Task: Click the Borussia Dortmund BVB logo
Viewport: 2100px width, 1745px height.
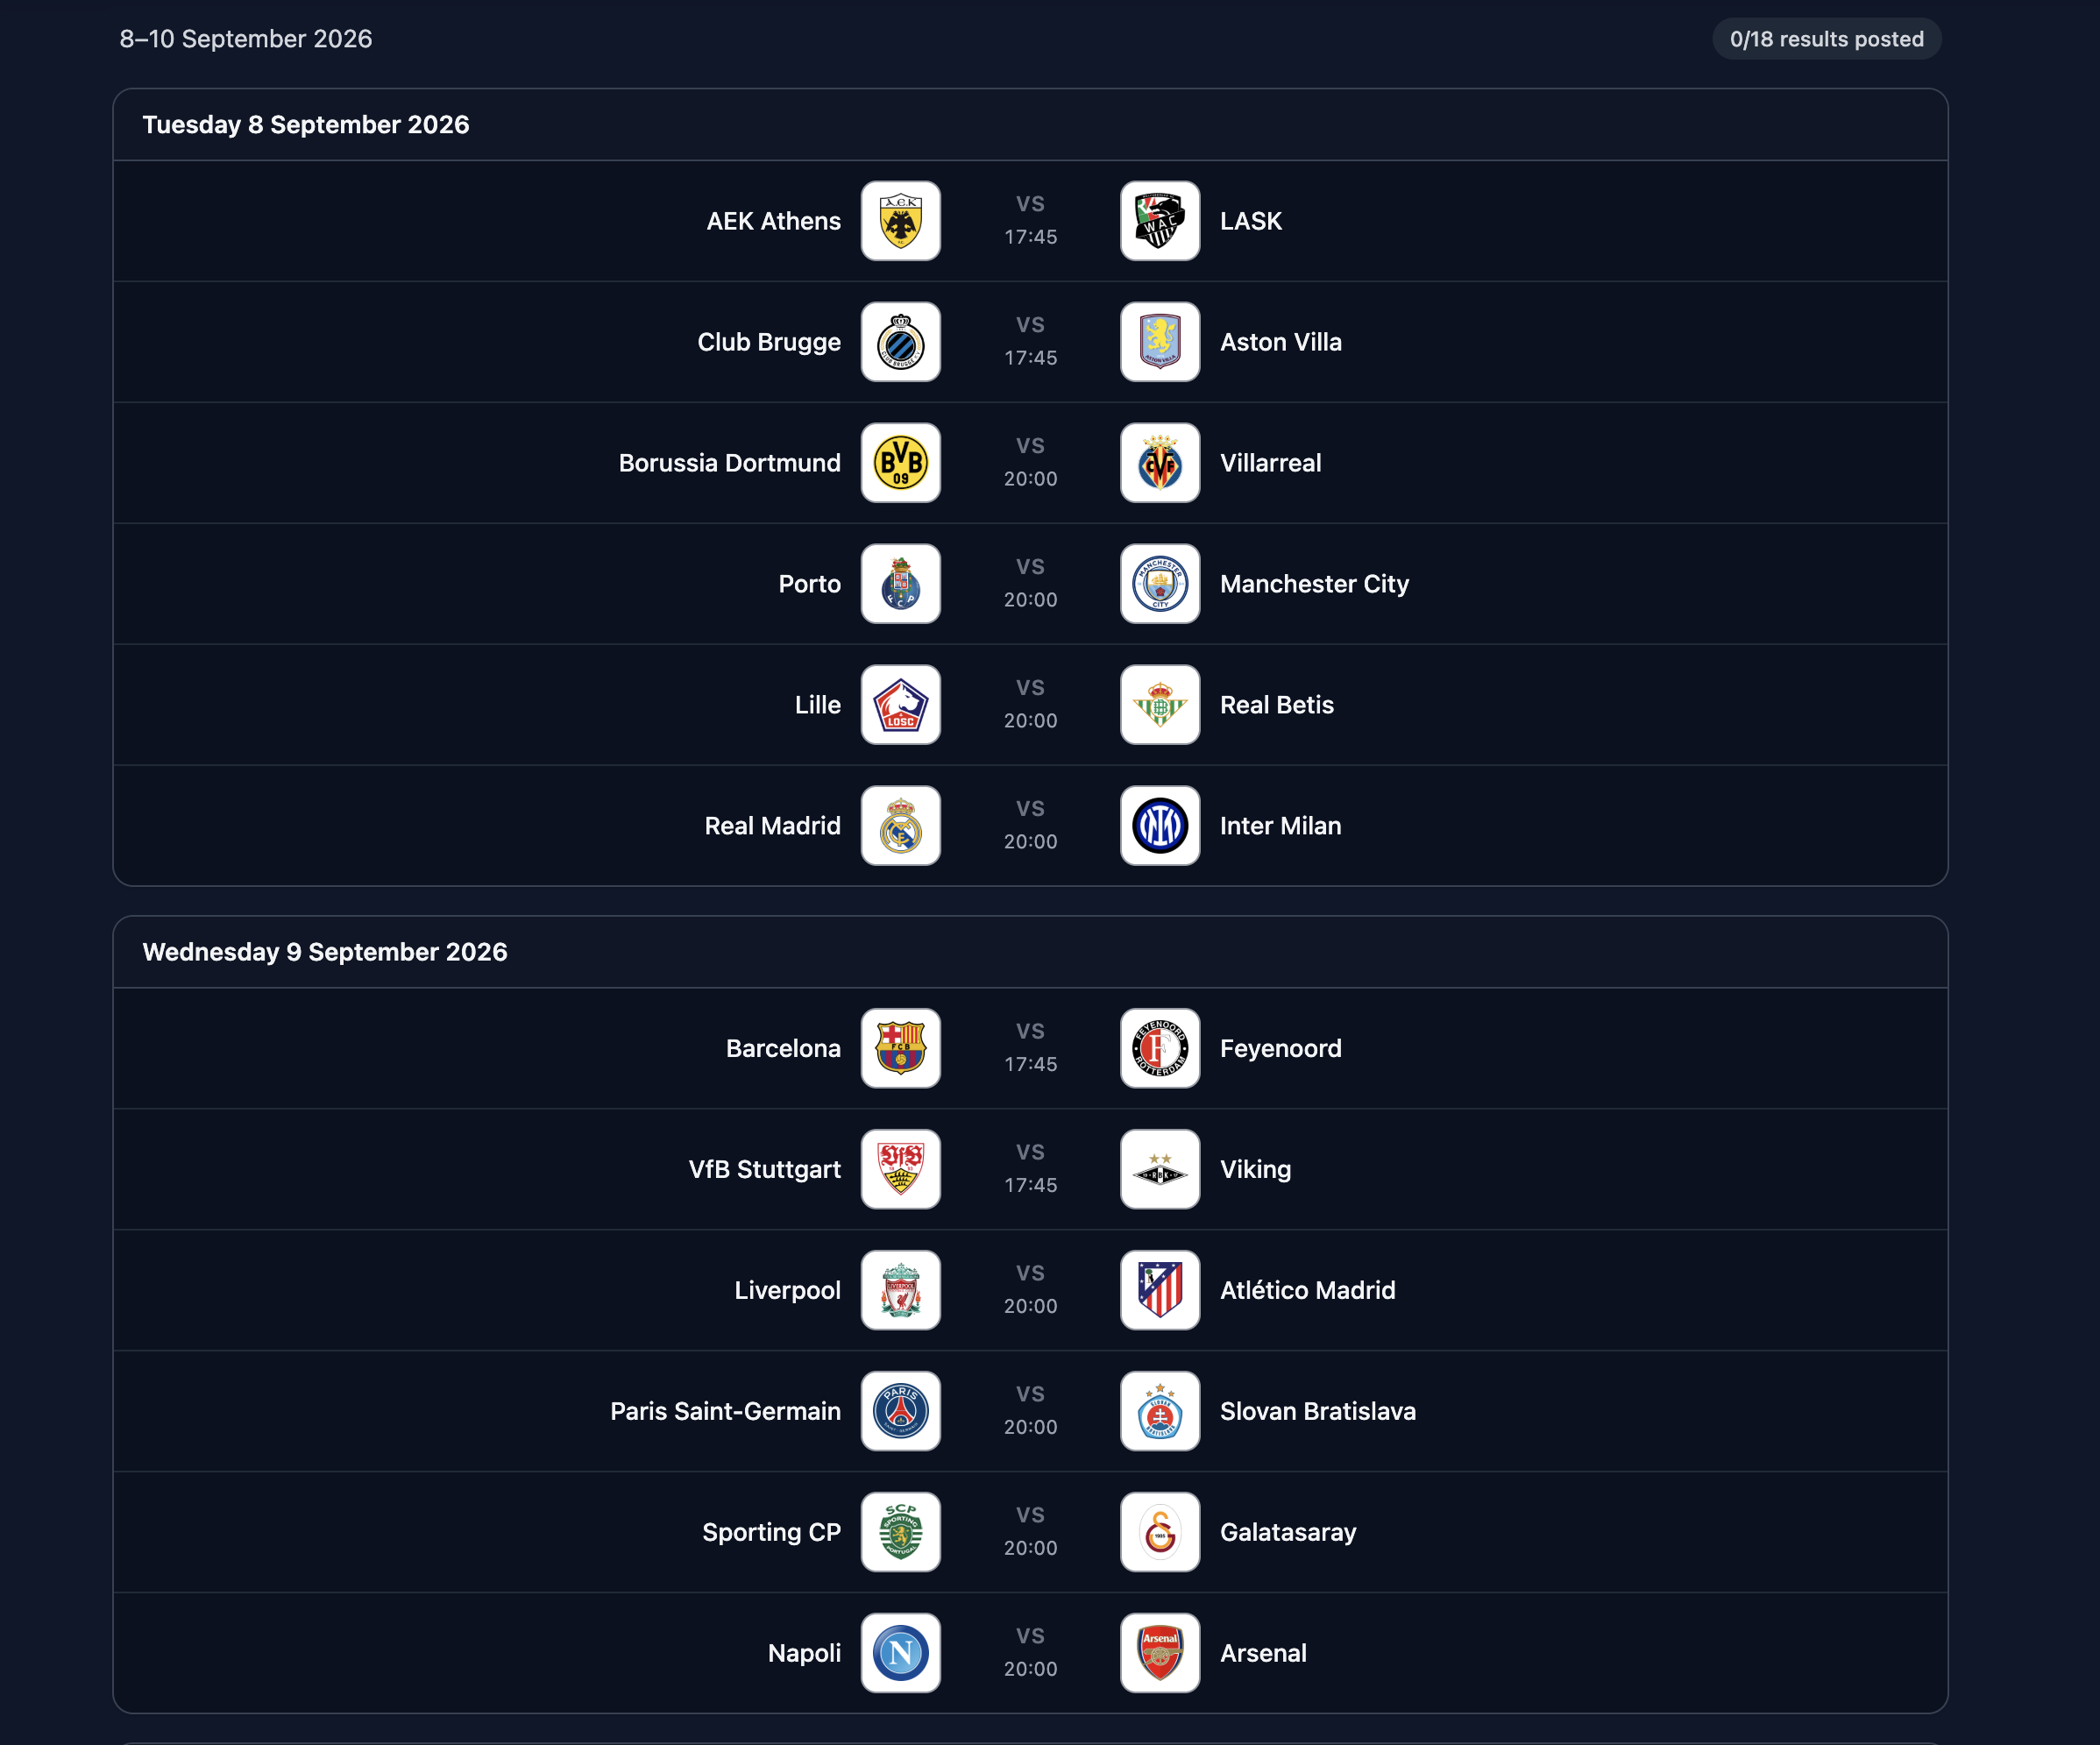Action: pyautogui.click(x=900, y=463)
